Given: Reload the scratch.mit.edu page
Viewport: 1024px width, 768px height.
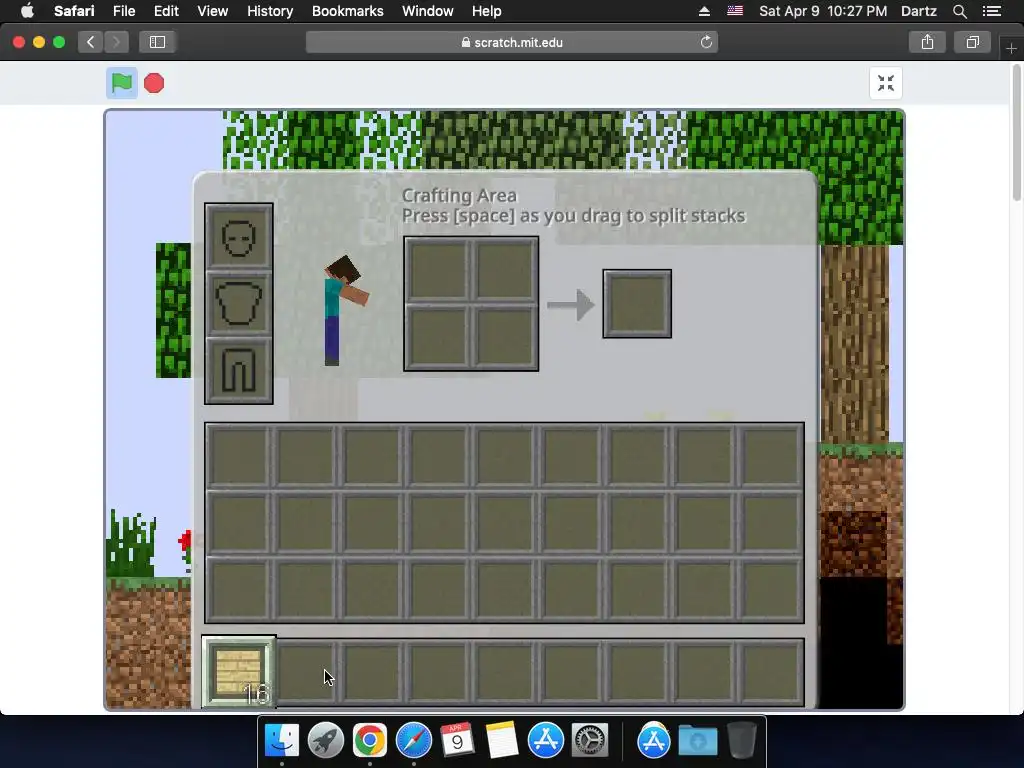Looking at the screenshot, I should [x=706, y=42].
